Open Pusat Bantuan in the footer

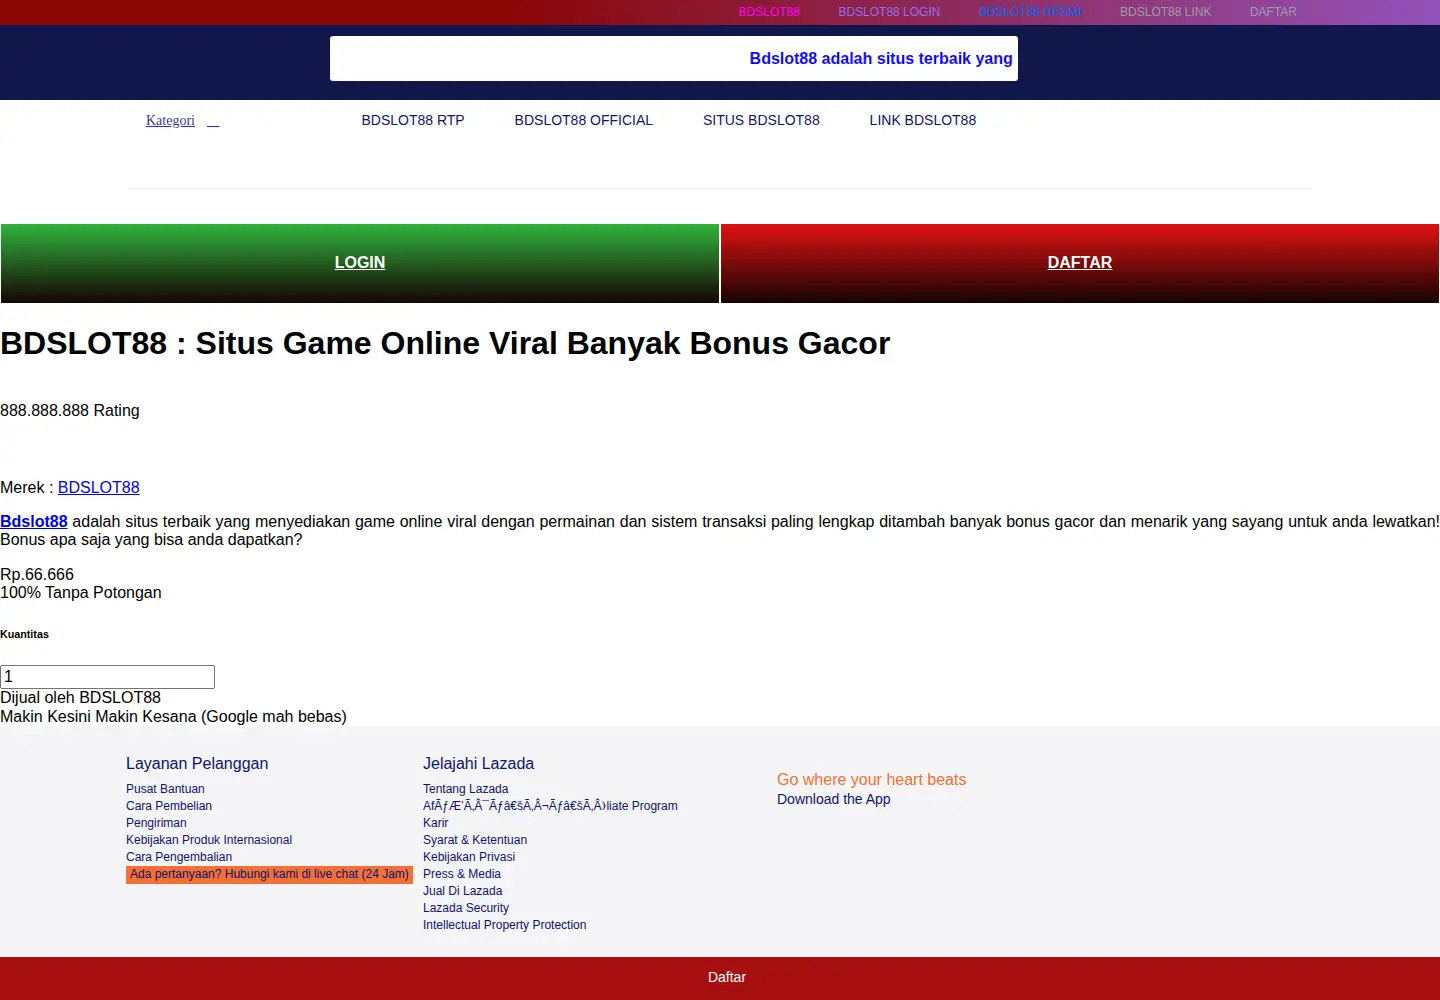click(165, 789)
